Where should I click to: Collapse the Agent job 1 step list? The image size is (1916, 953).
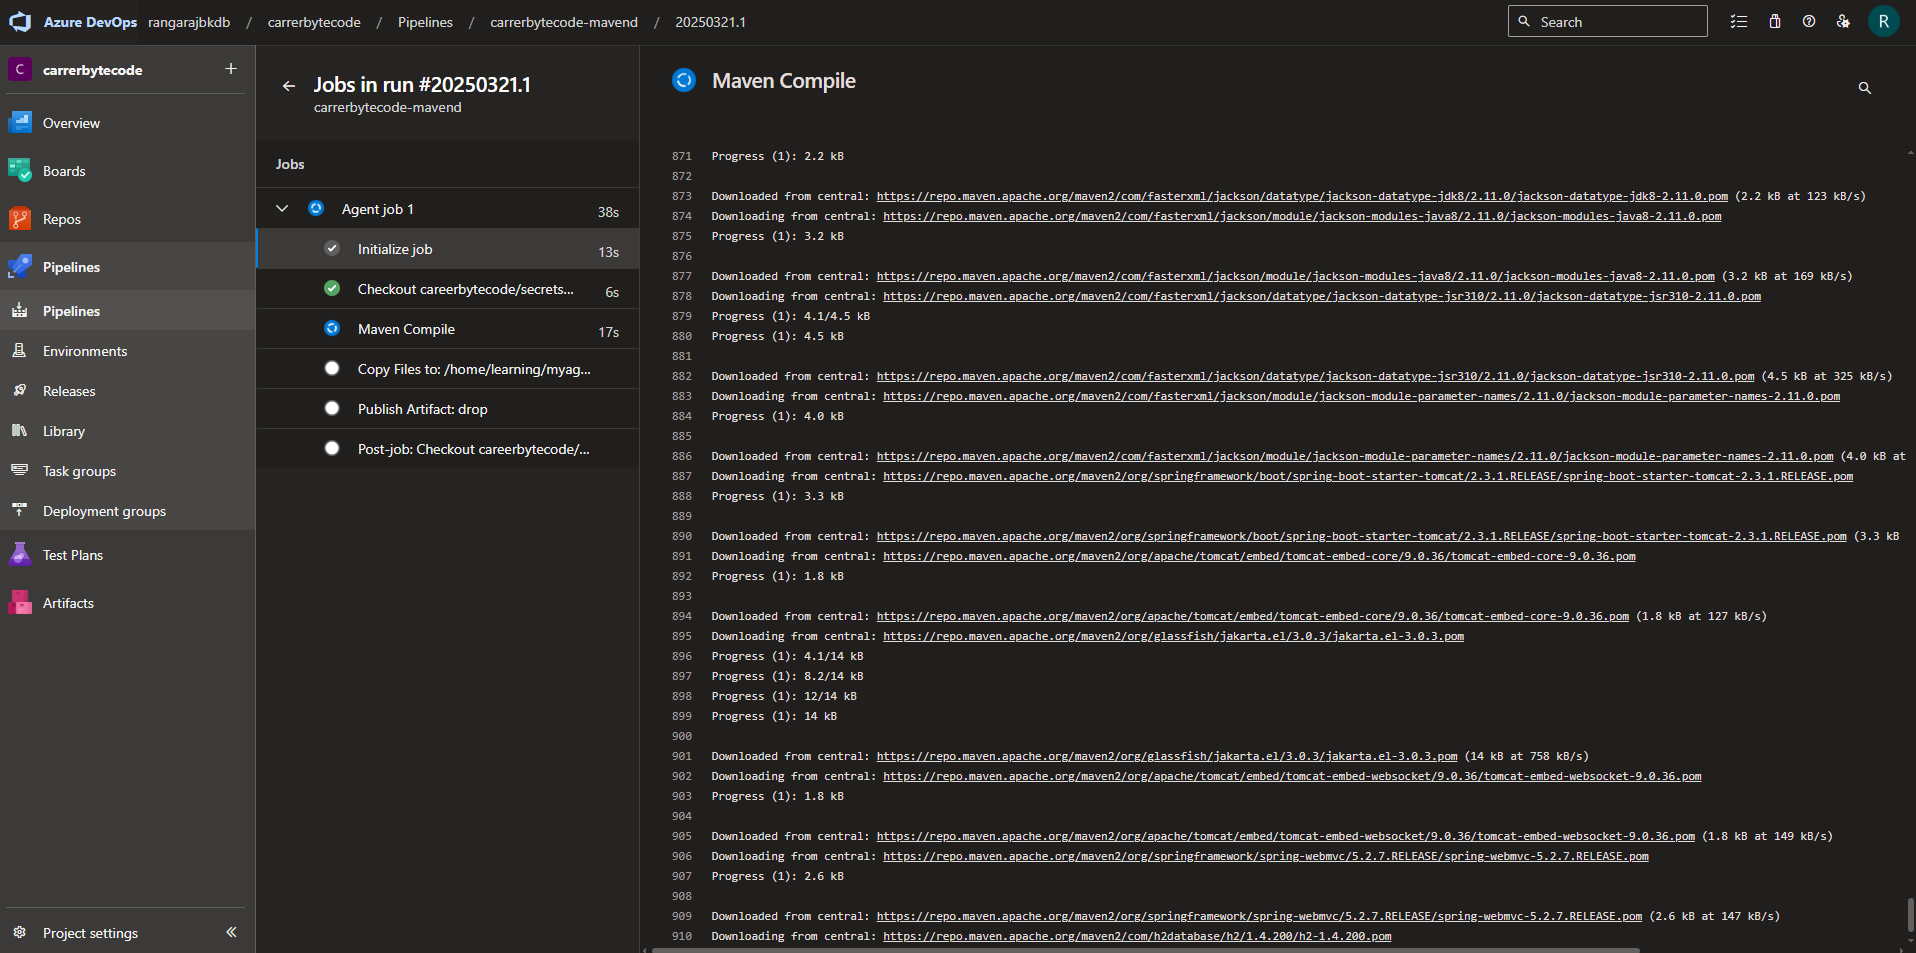(x=281, y=208)
